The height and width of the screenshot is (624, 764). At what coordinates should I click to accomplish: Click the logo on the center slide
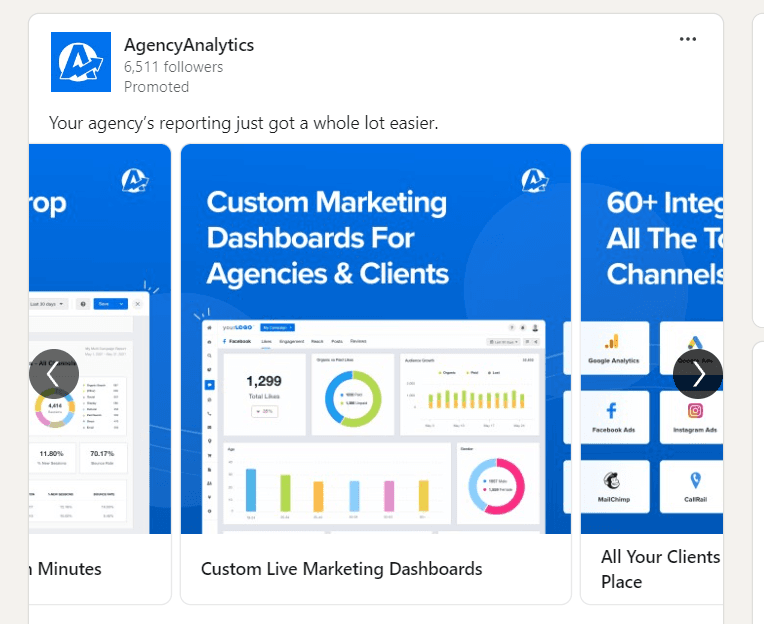[535, 180]
